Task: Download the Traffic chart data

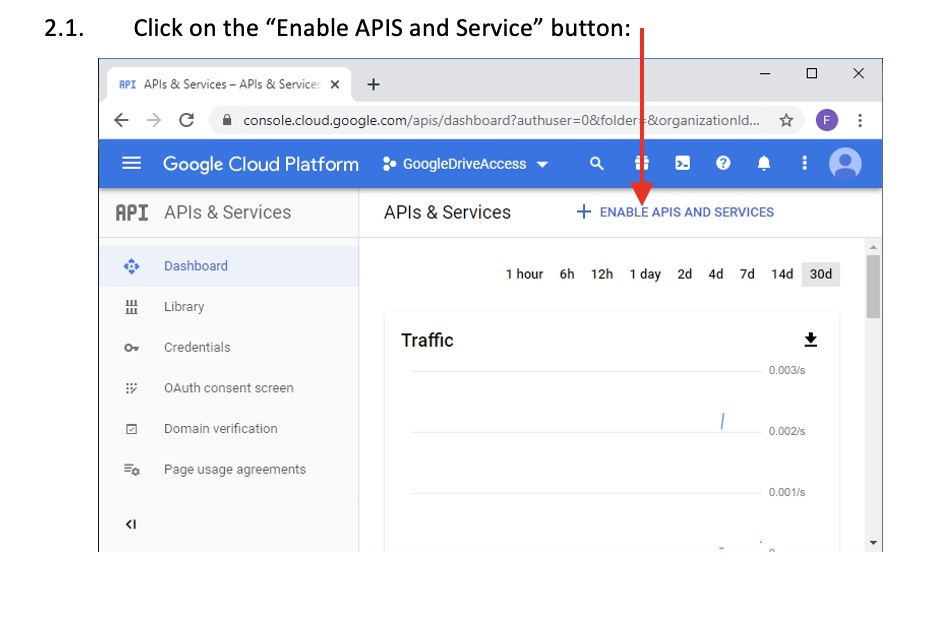Action: [811, 340]
